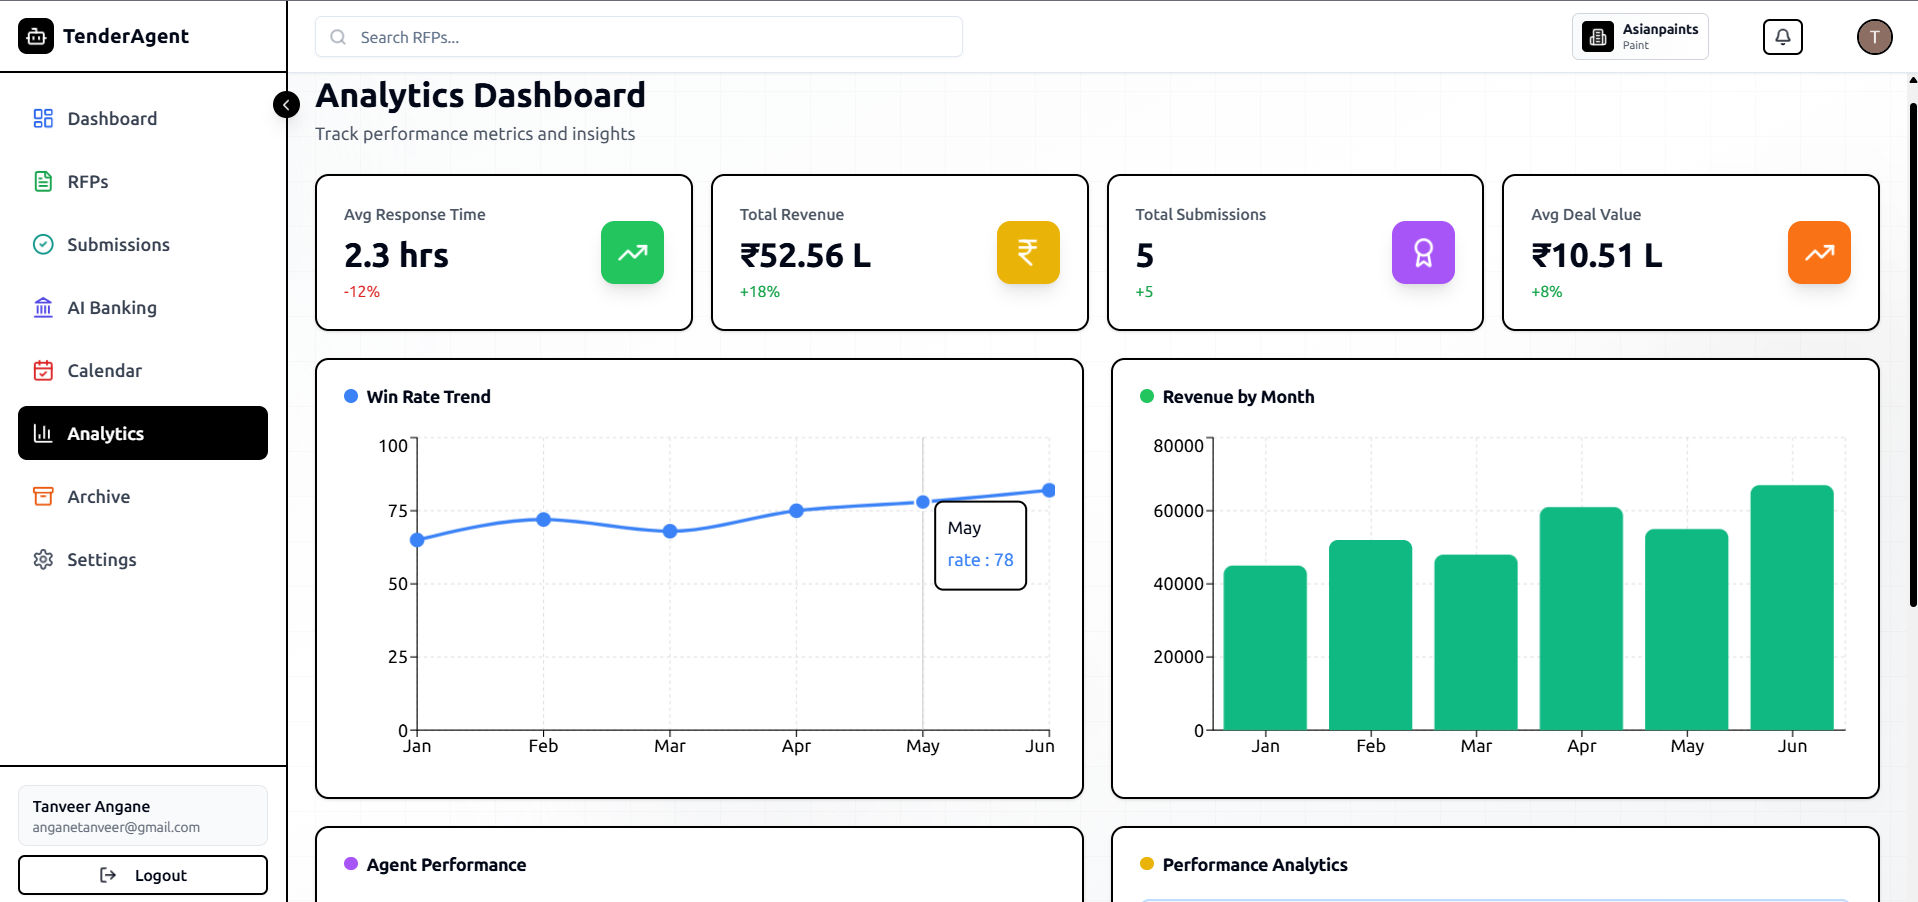
Task: Click the Asianpaints building icon
Action: (1598, 37)
